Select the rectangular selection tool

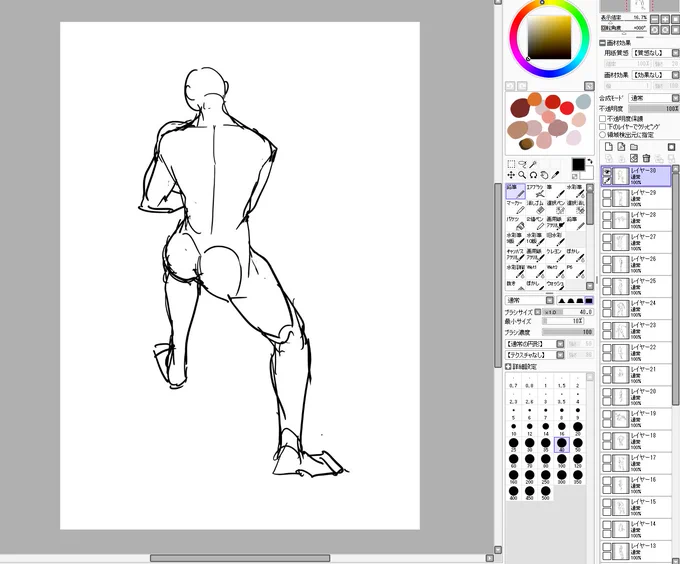[x=511, y=164]
